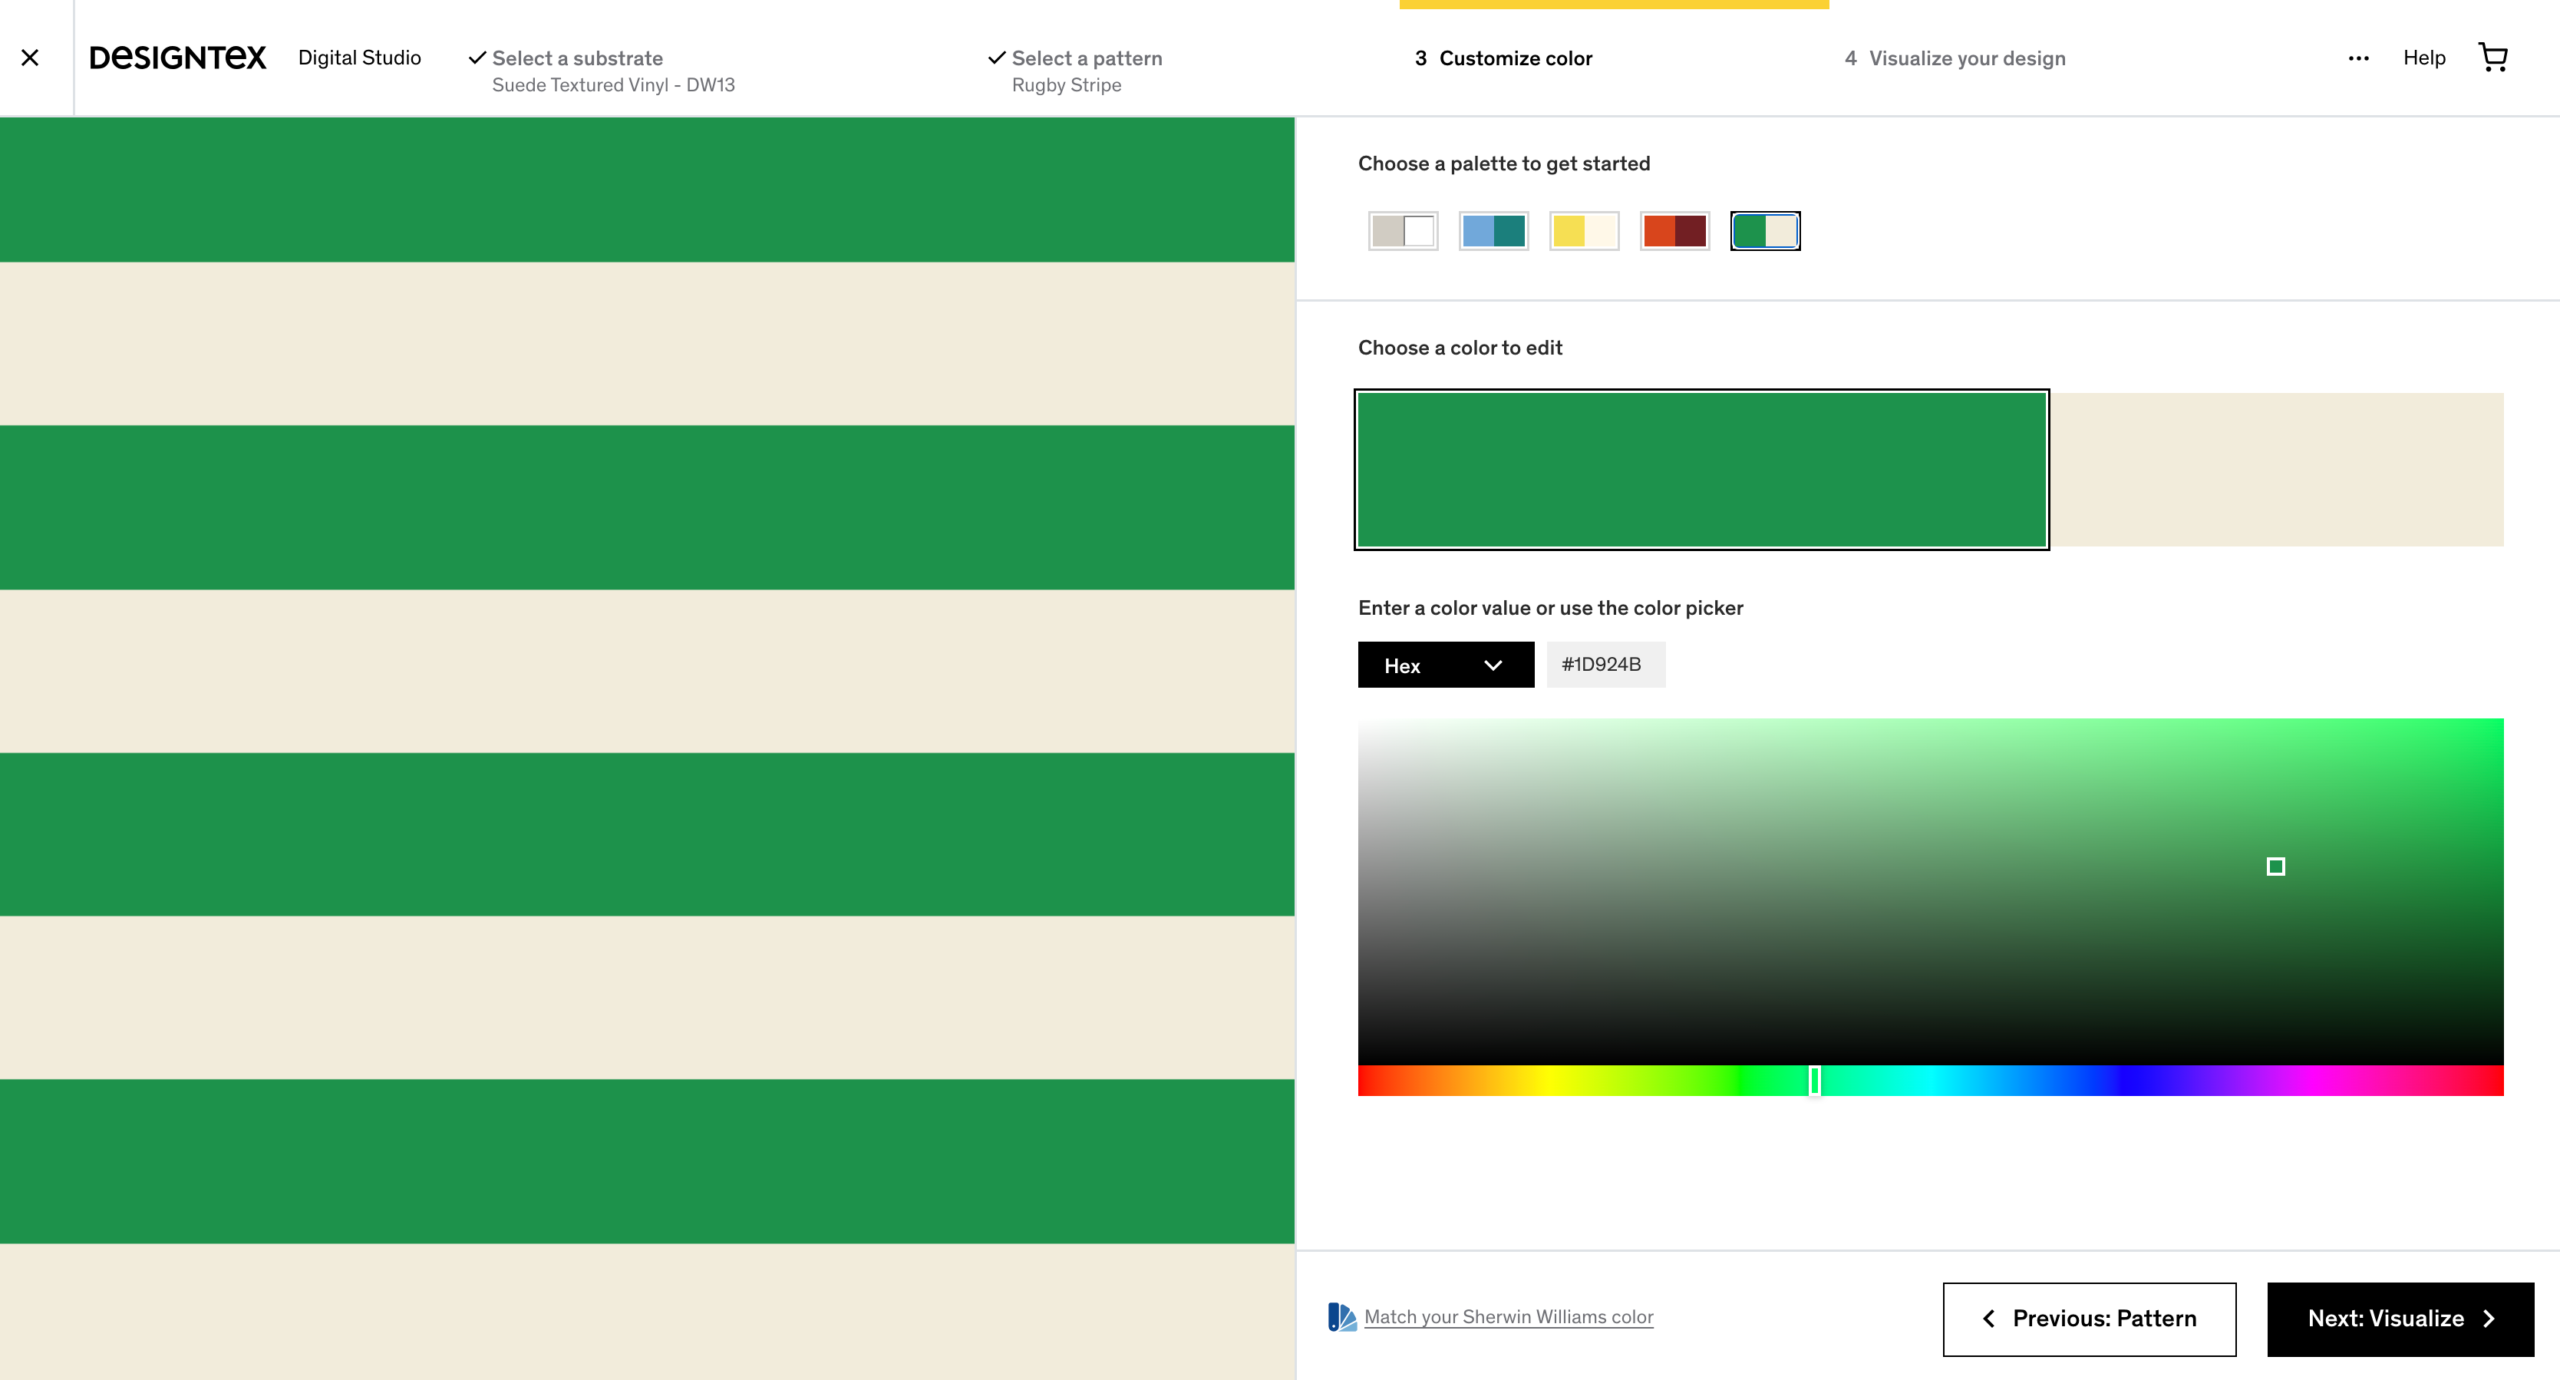Image resolution: width=2560 pixels, height=1380 pixels.
Task: Click the yellow color swatch in palette
Action: coord(1583,229)
